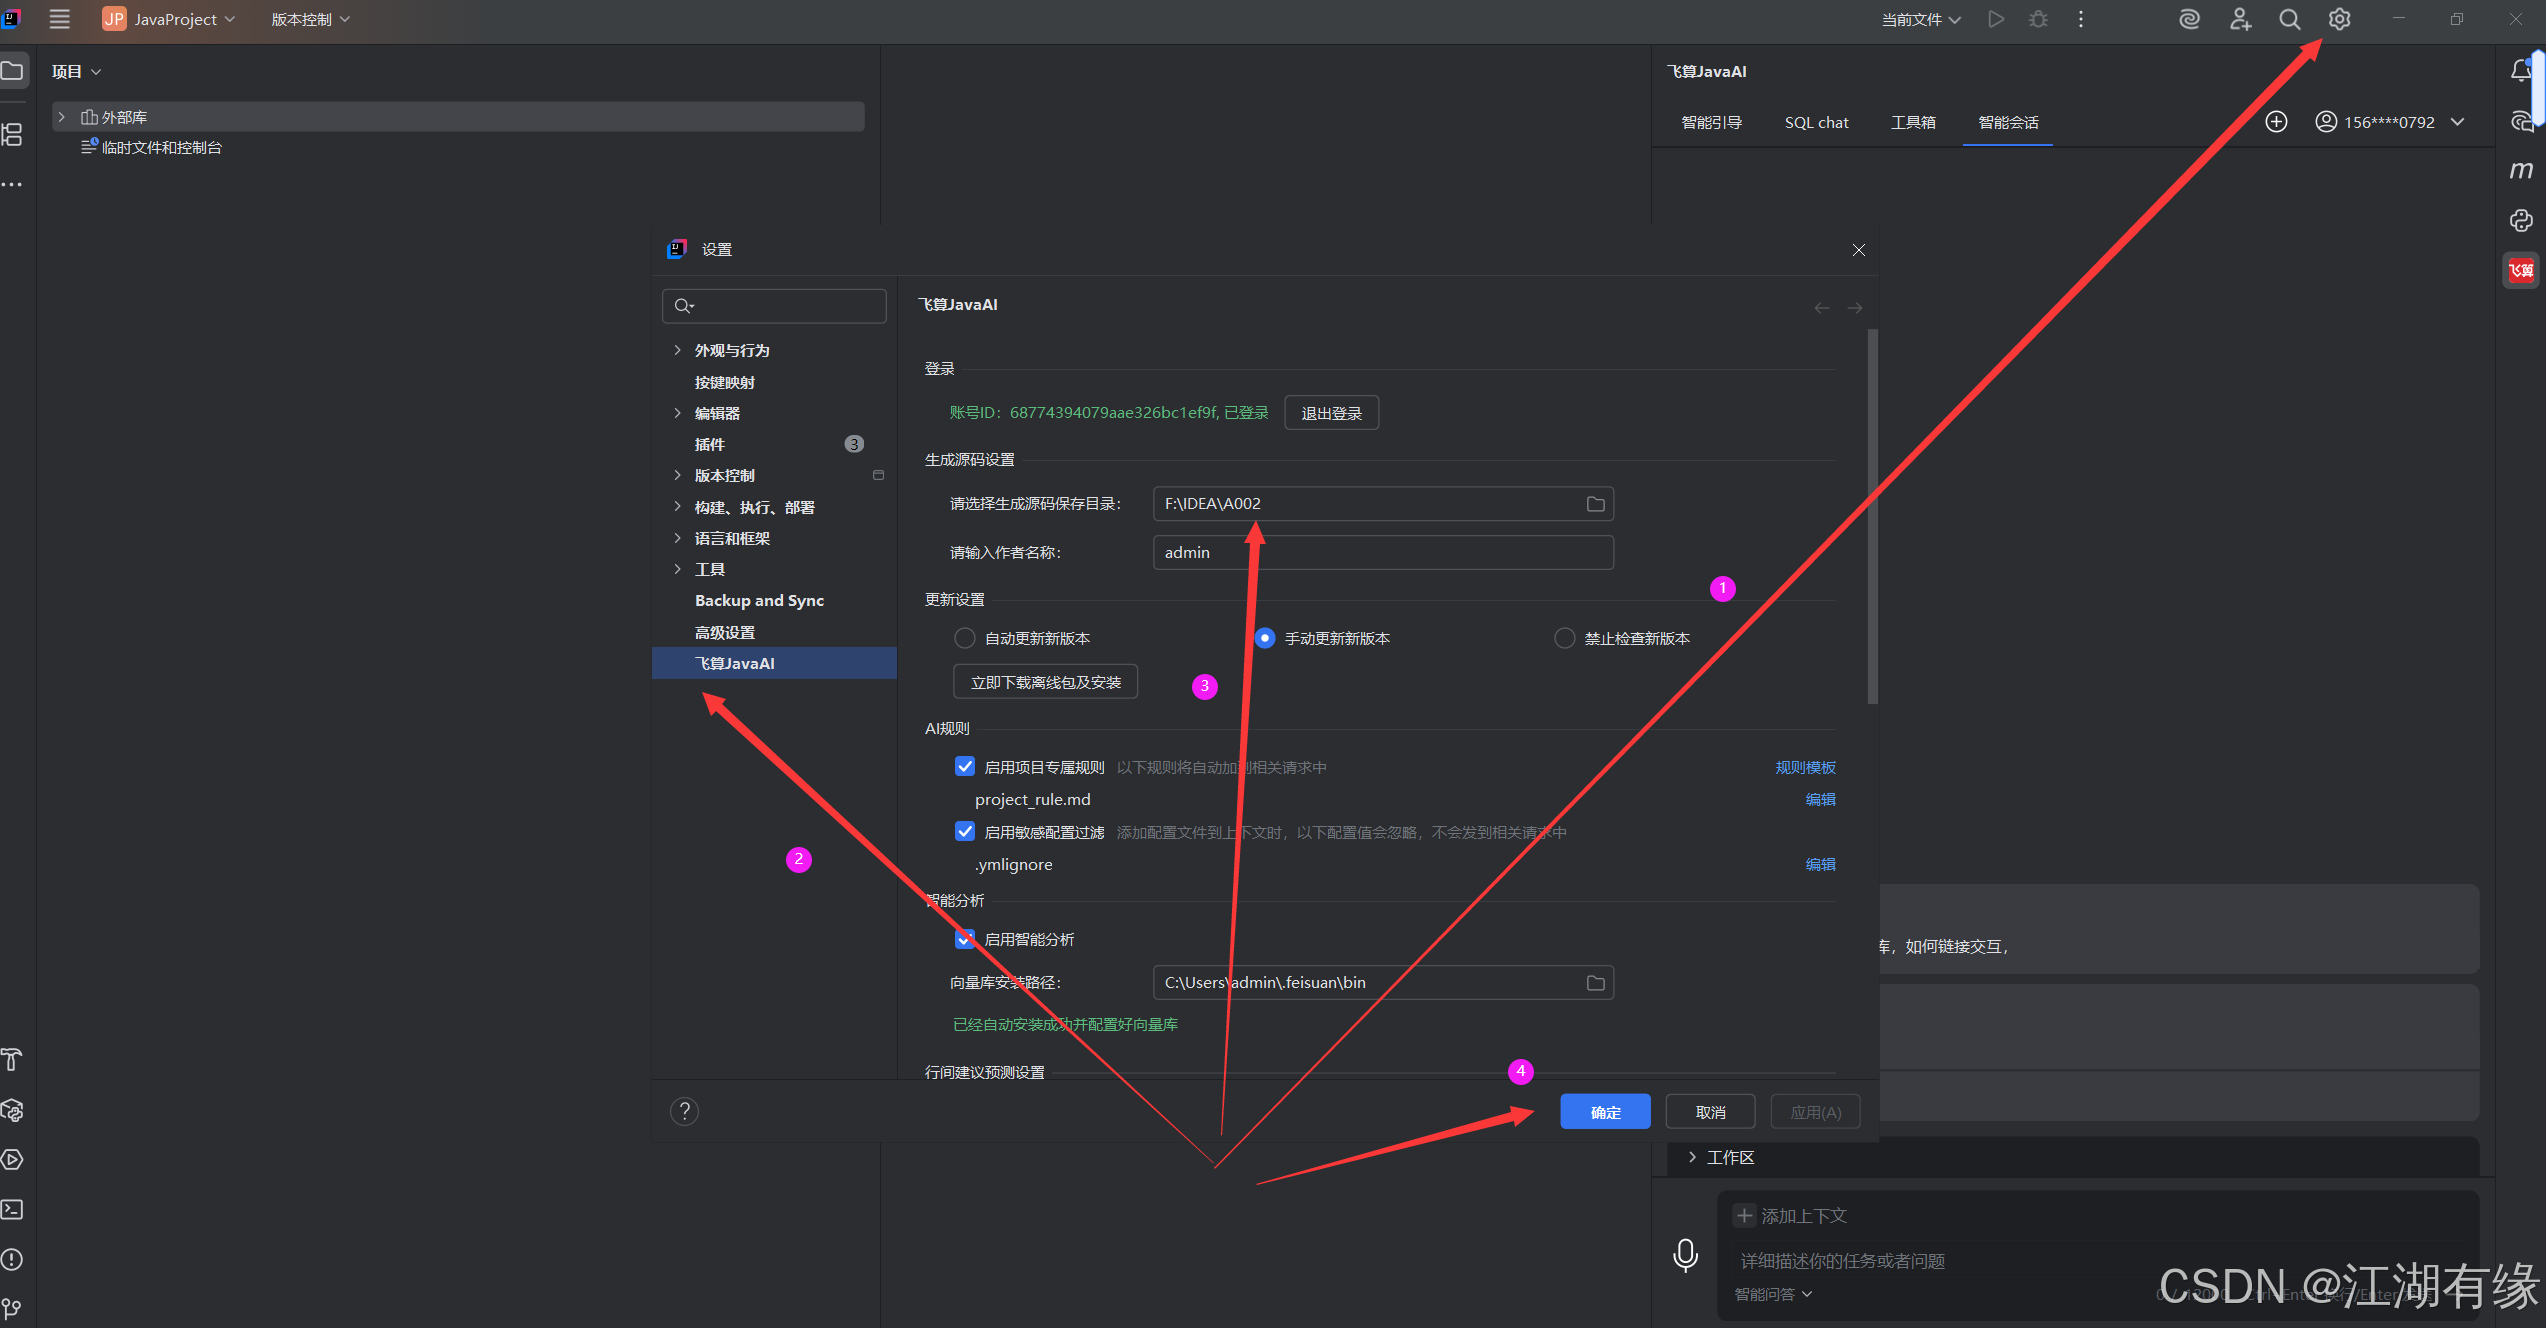Toggle 启用项目专属规则 checkbox

click(x=965, y=767)
